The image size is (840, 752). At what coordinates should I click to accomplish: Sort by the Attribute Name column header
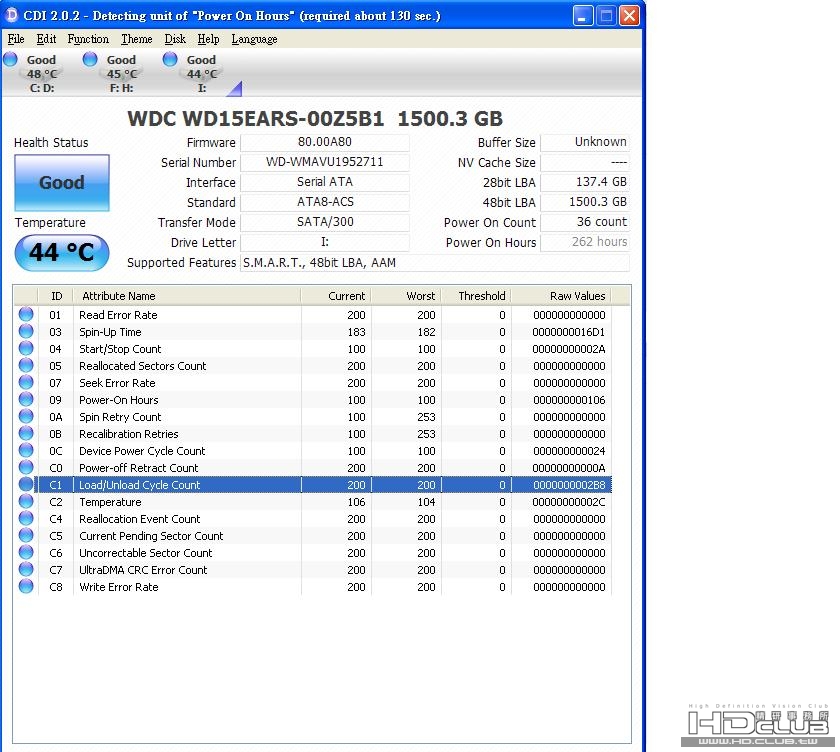tap(187, 296)
